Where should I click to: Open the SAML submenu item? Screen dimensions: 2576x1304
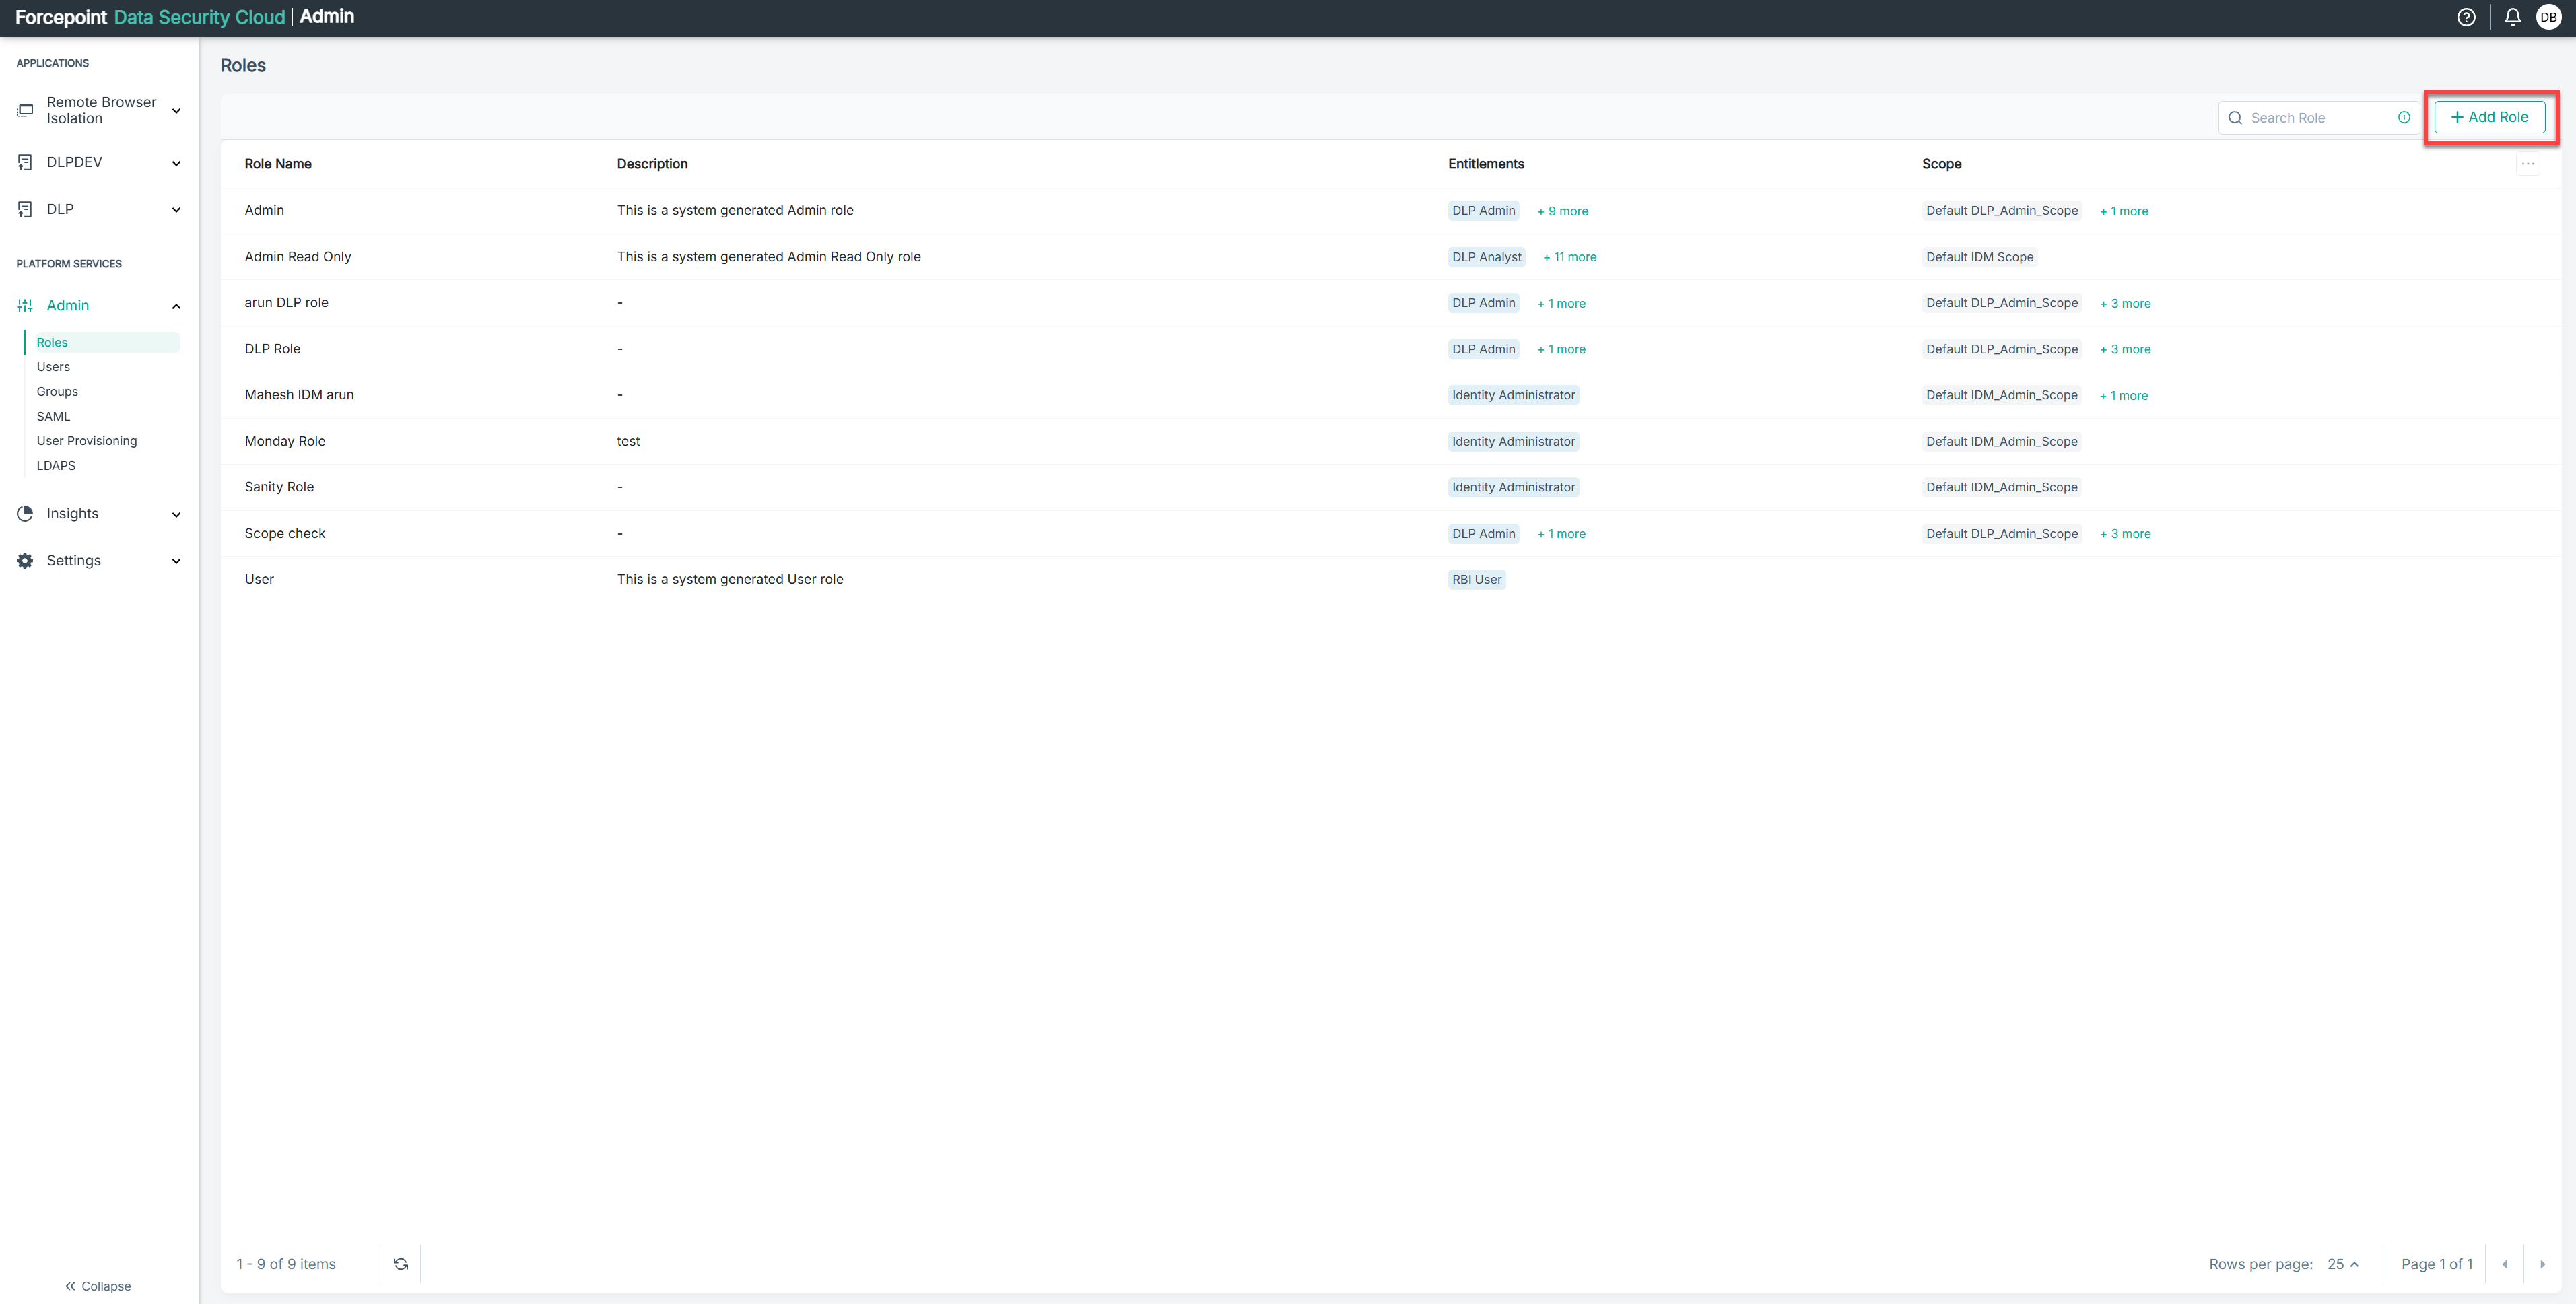(x=53, y=416)
